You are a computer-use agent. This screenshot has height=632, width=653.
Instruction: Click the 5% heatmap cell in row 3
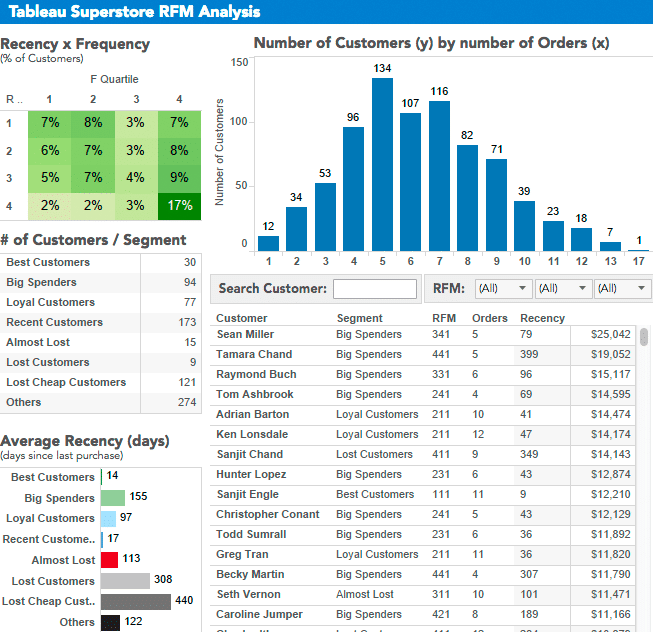pyautogui.click(x=50, y=178)
